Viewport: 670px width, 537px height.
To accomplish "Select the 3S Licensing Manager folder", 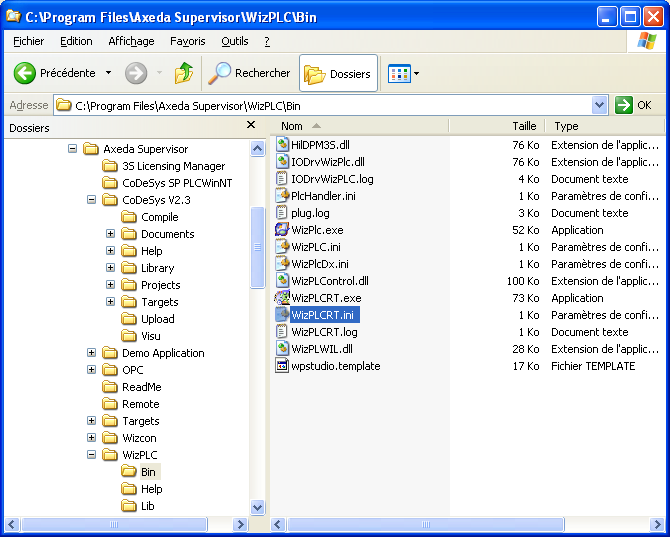I will 164,166.
